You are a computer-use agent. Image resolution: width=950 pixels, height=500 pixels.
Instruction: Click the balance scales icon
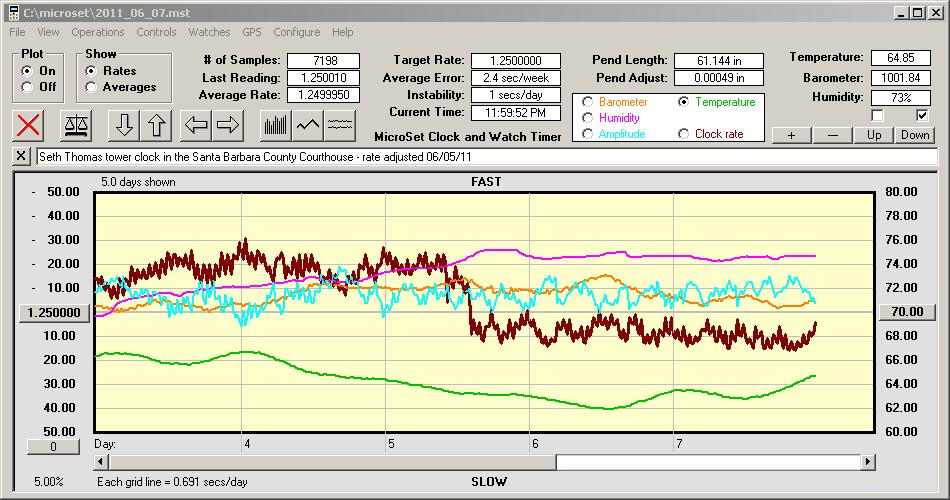tap(76, 125)
